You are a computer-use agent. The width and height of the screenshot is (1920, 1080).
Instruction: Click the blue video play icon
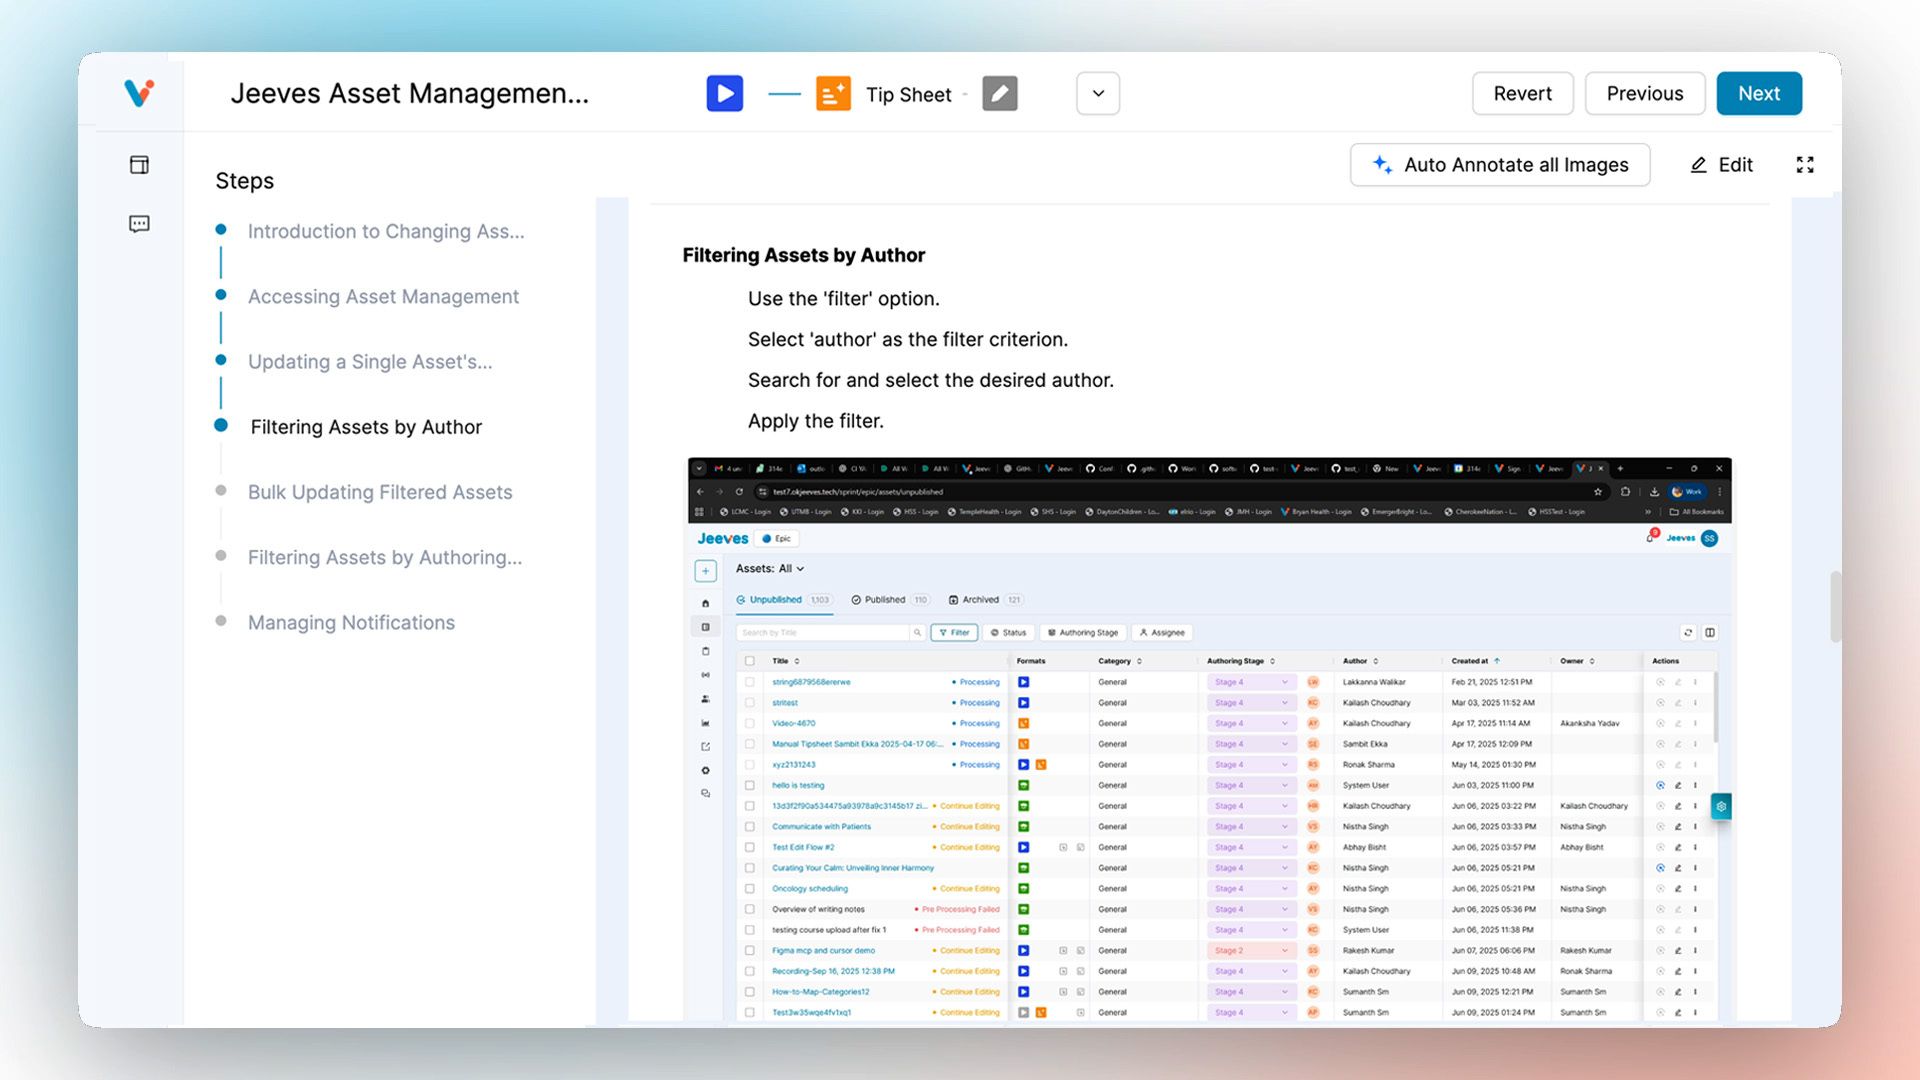(x=724, y=94)
